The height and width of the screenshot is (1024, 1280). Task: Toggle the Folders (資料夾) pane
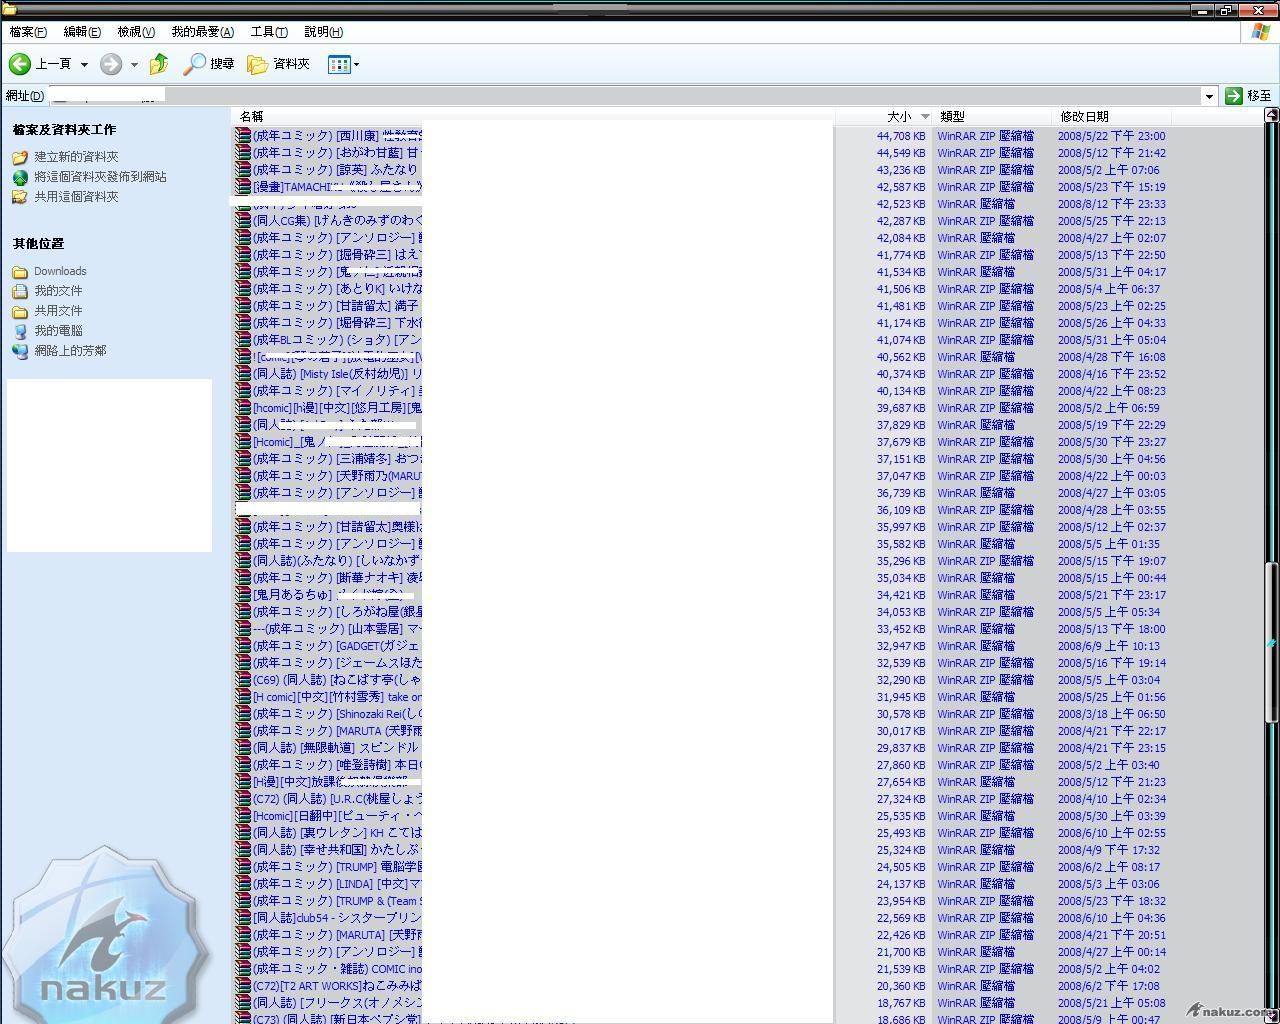point(279,64)
